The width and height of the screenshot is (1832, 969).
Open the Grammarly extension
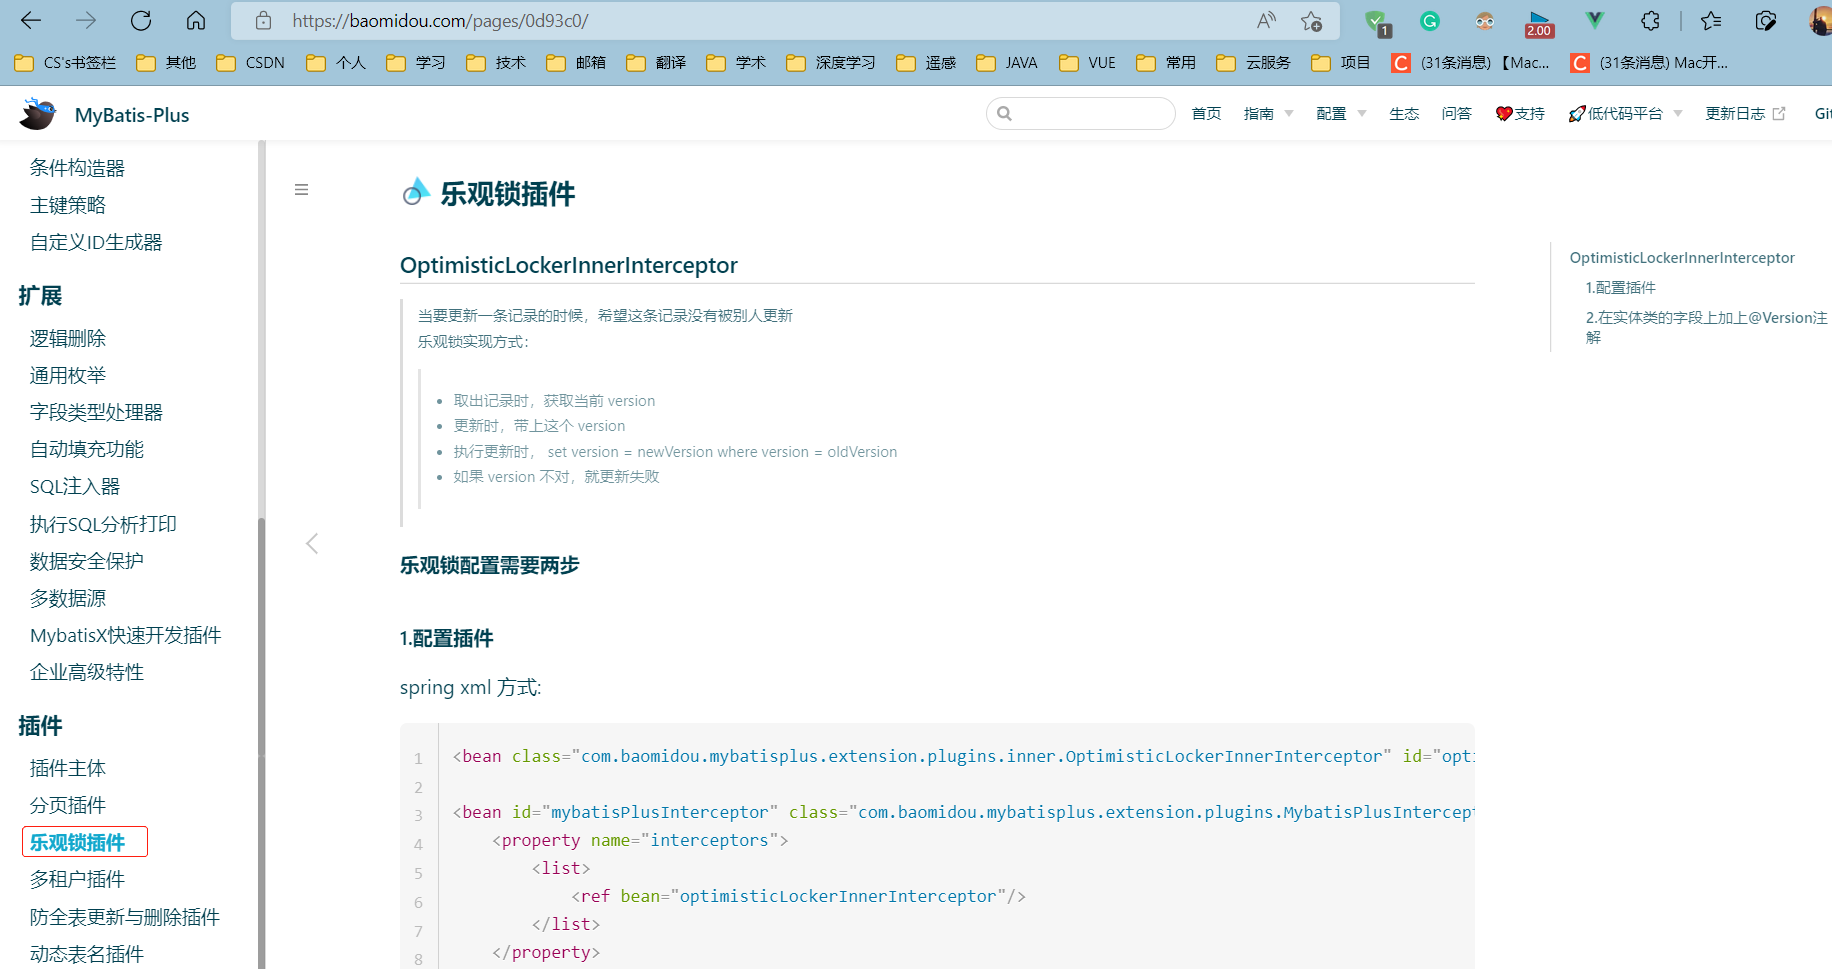(1430, 20)
